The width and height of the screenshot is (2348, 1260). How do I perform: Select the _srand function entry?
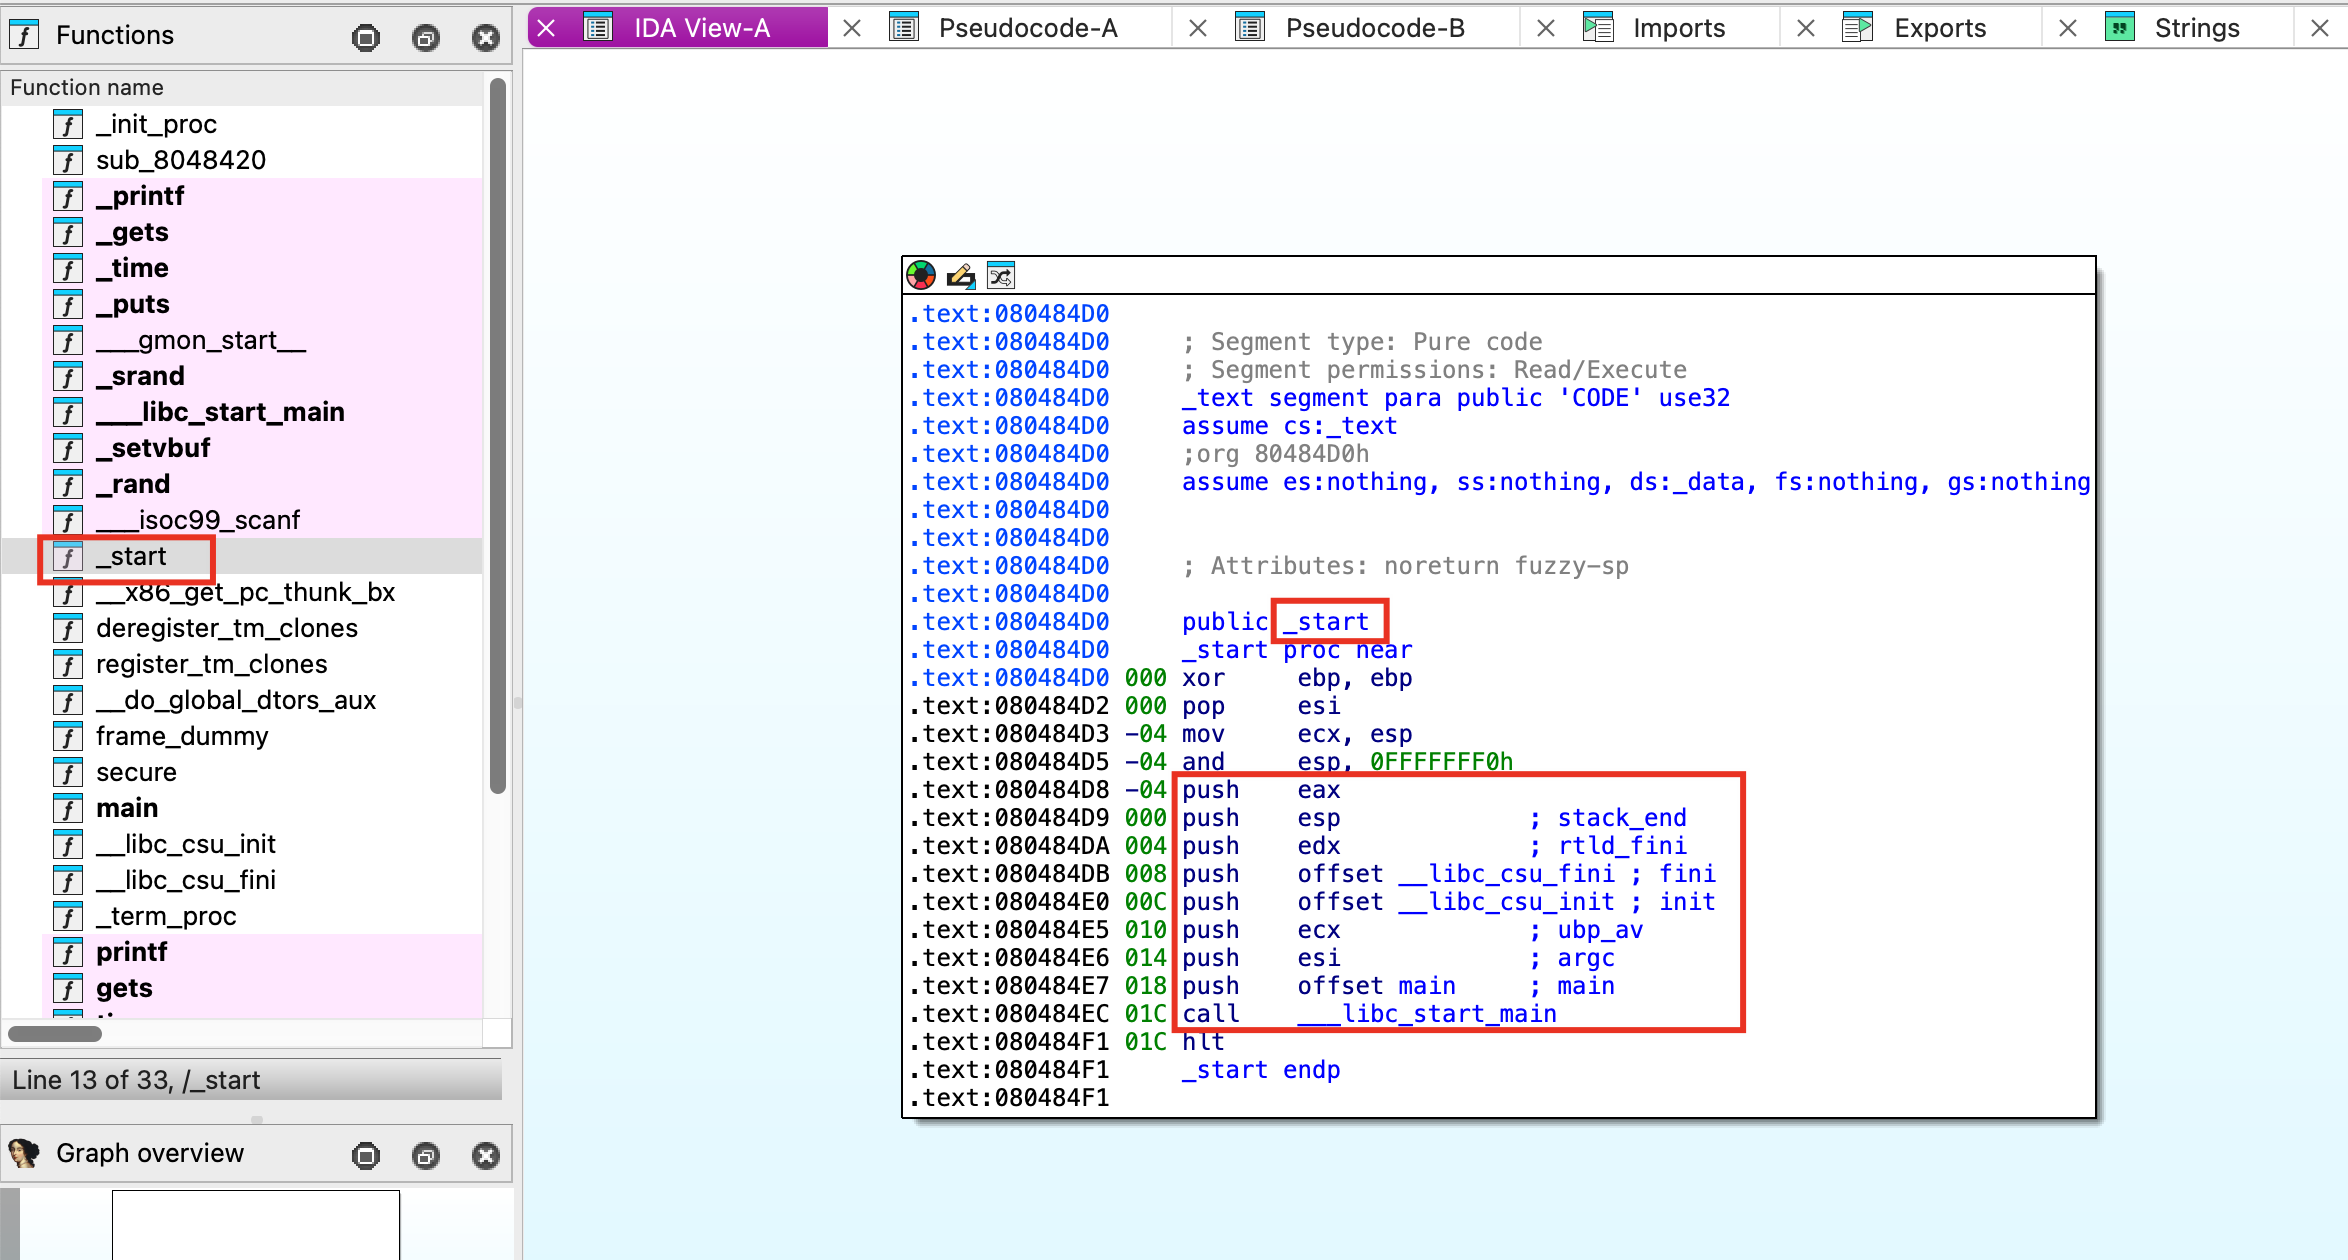[x=244, y=376]
